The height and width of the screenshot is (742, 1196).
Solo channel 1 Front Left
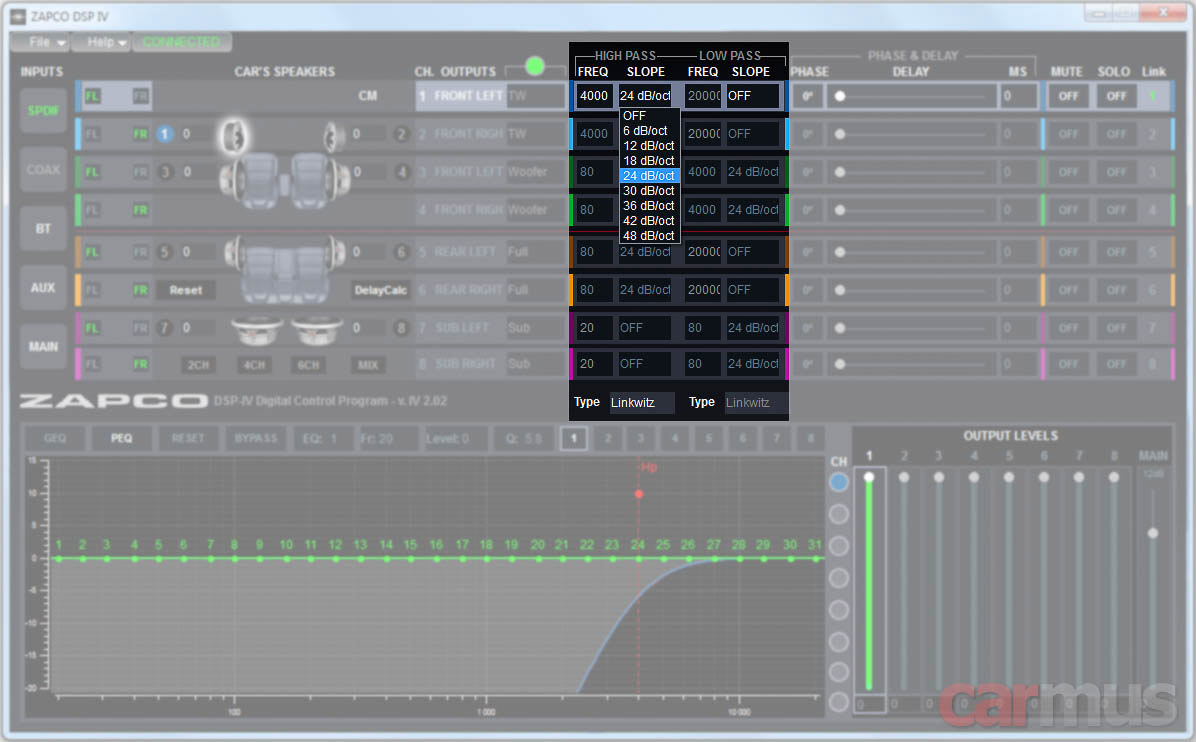coord(1116,96)
